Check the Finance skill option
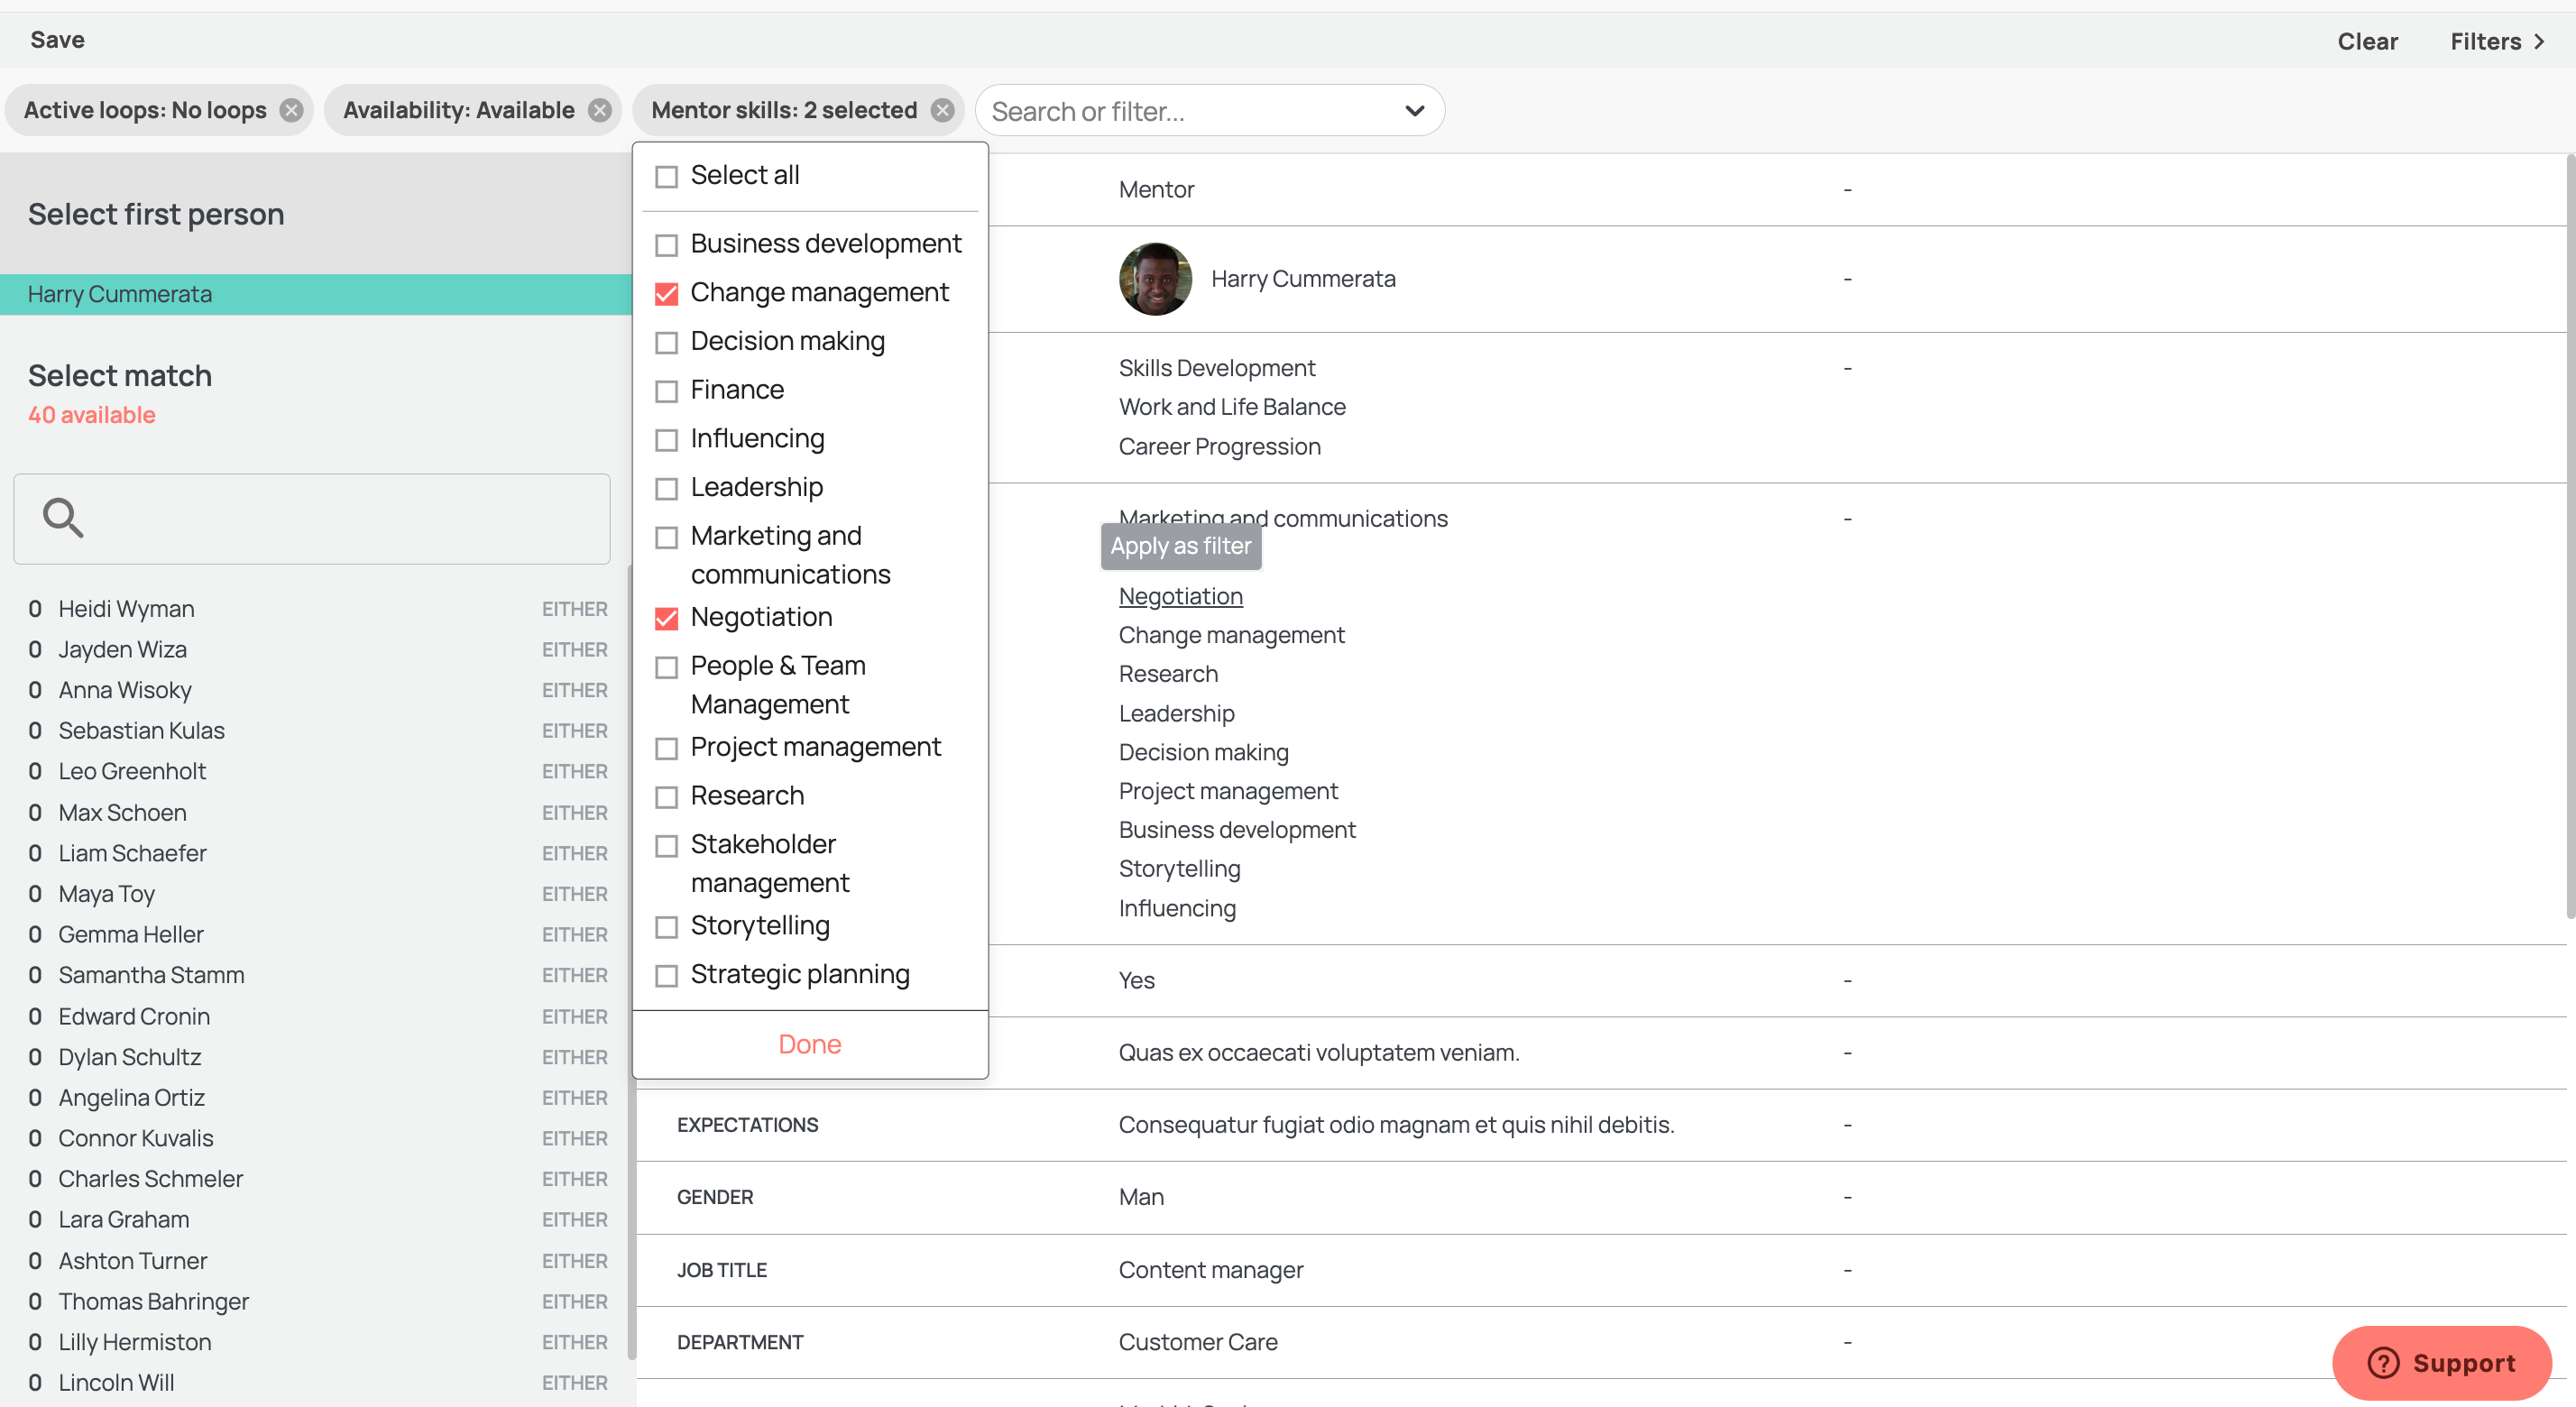The width and height of the screenshot is (2576, 1407). point(666,391)
